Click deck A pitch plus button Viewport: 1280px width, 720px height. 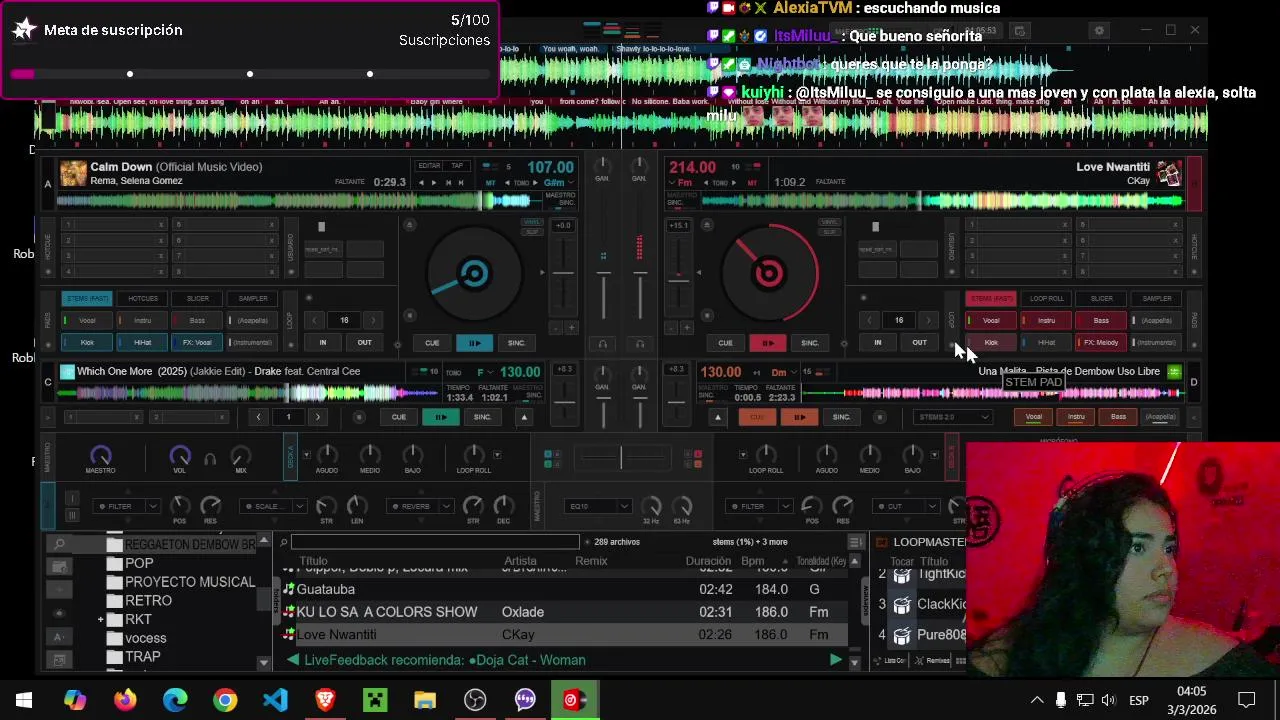coord(572,328)
